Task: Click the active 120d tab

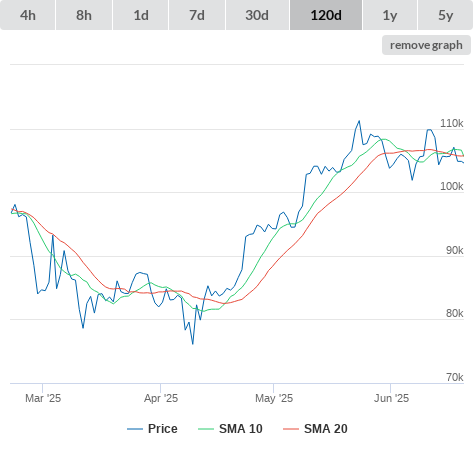Action: click(x=326, y=15)
